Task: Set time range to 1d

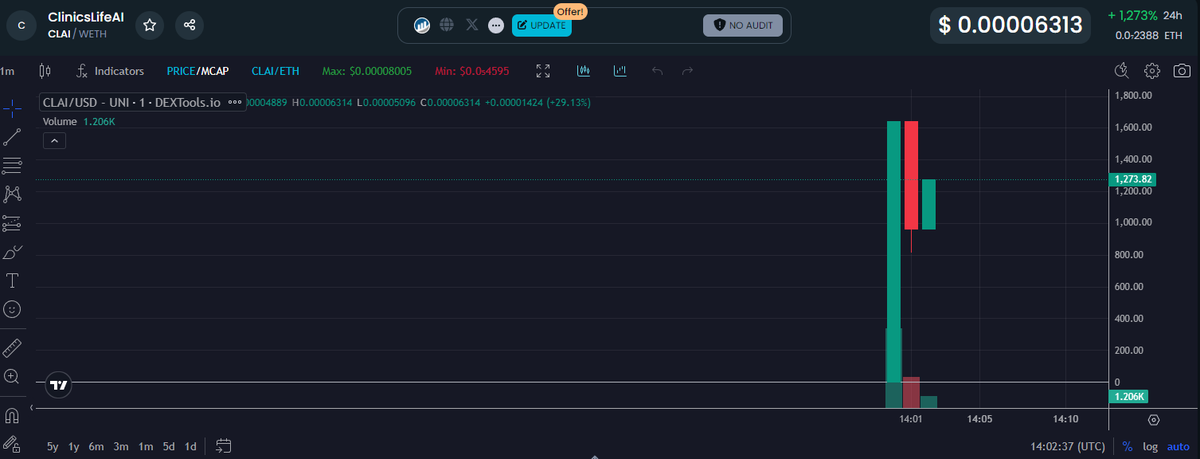Action: [x=191, y=446]
